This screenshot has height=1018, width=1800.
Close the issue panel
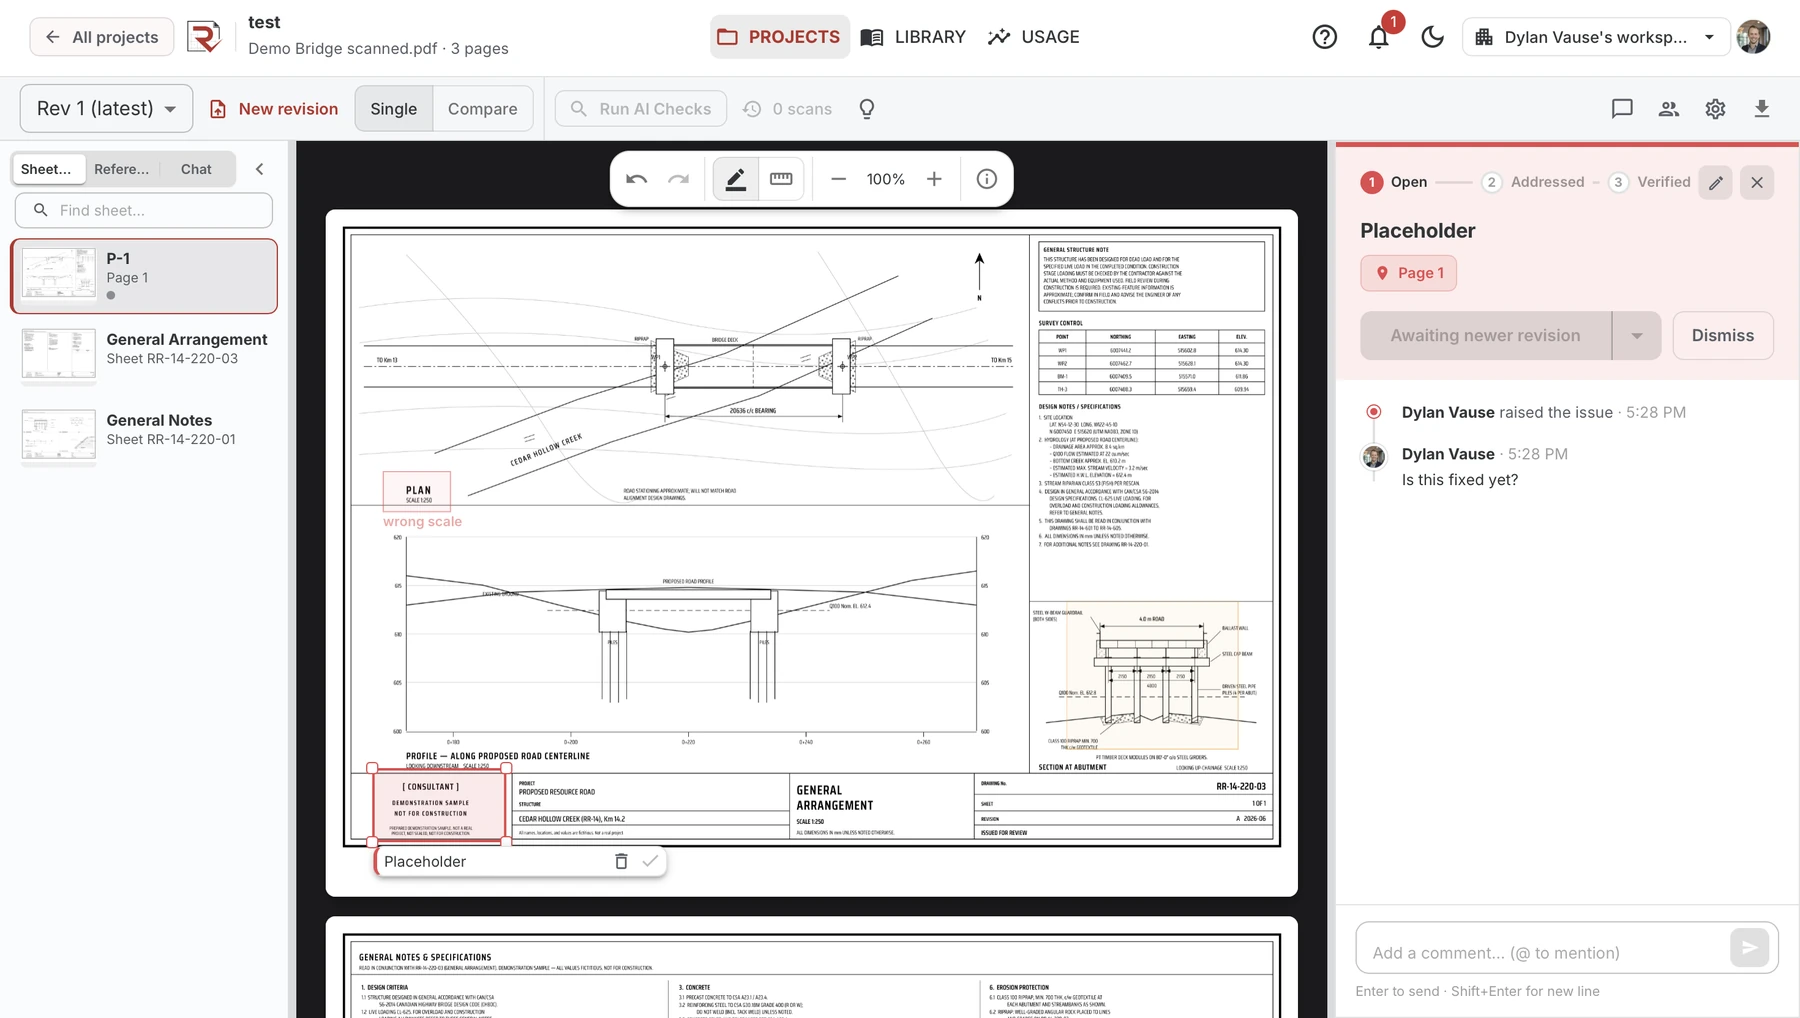click(x=1757, y=182)
